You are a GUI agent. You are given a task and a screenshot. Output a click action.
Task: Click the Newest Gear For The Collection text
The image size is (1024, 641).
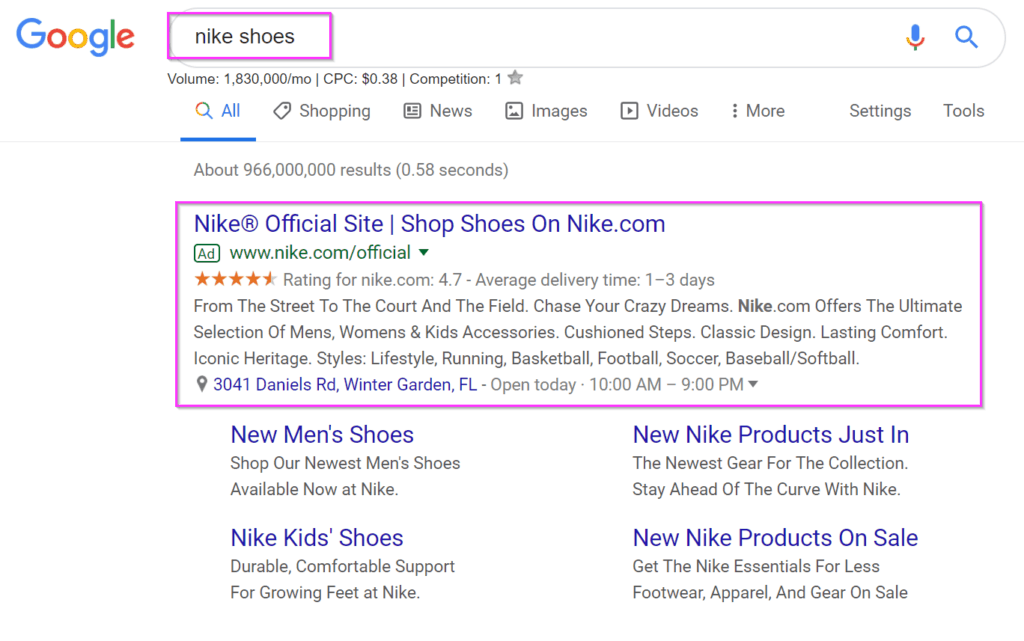770,463
